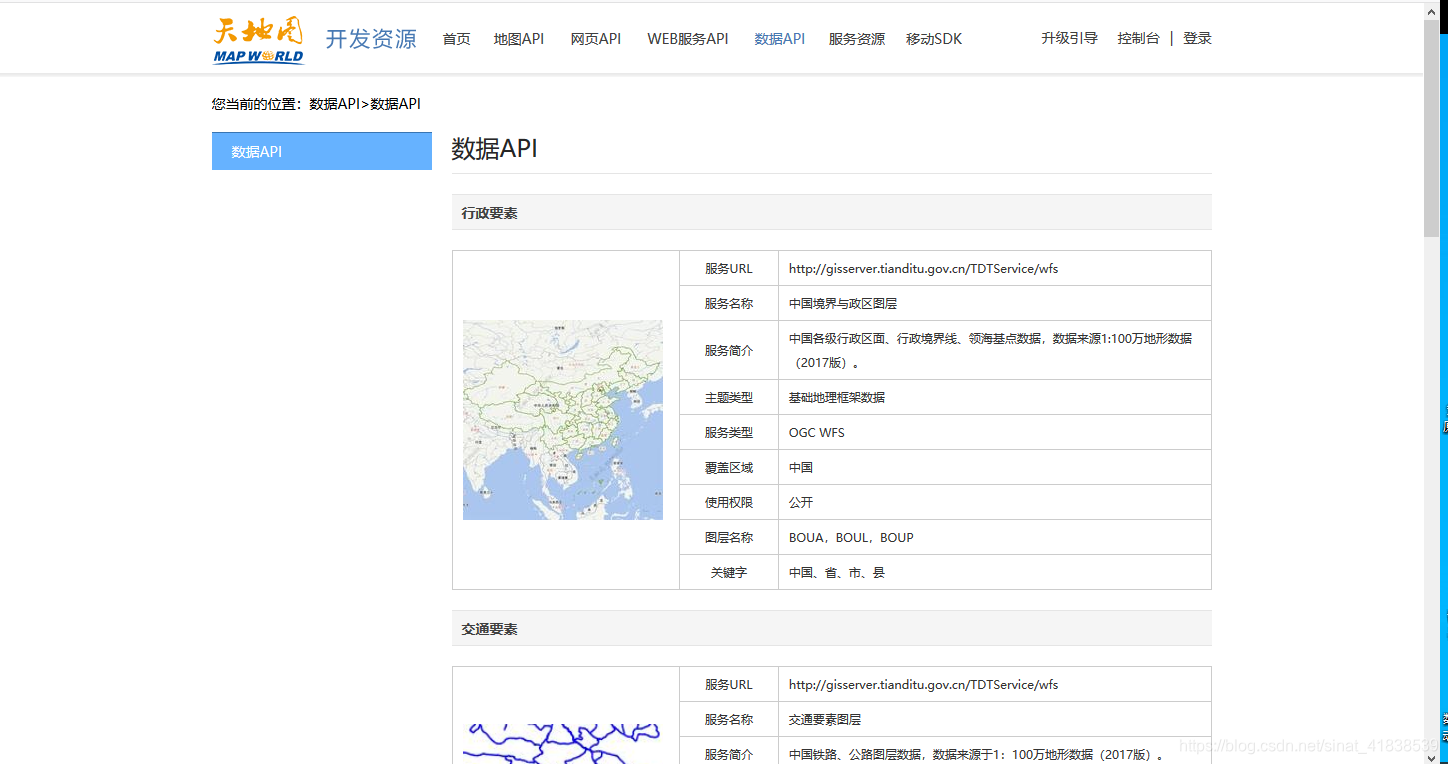Viewport: 1448px width, 764px height.
Task: Open the 数据API top navigation tab
Action: pos(779,39)
